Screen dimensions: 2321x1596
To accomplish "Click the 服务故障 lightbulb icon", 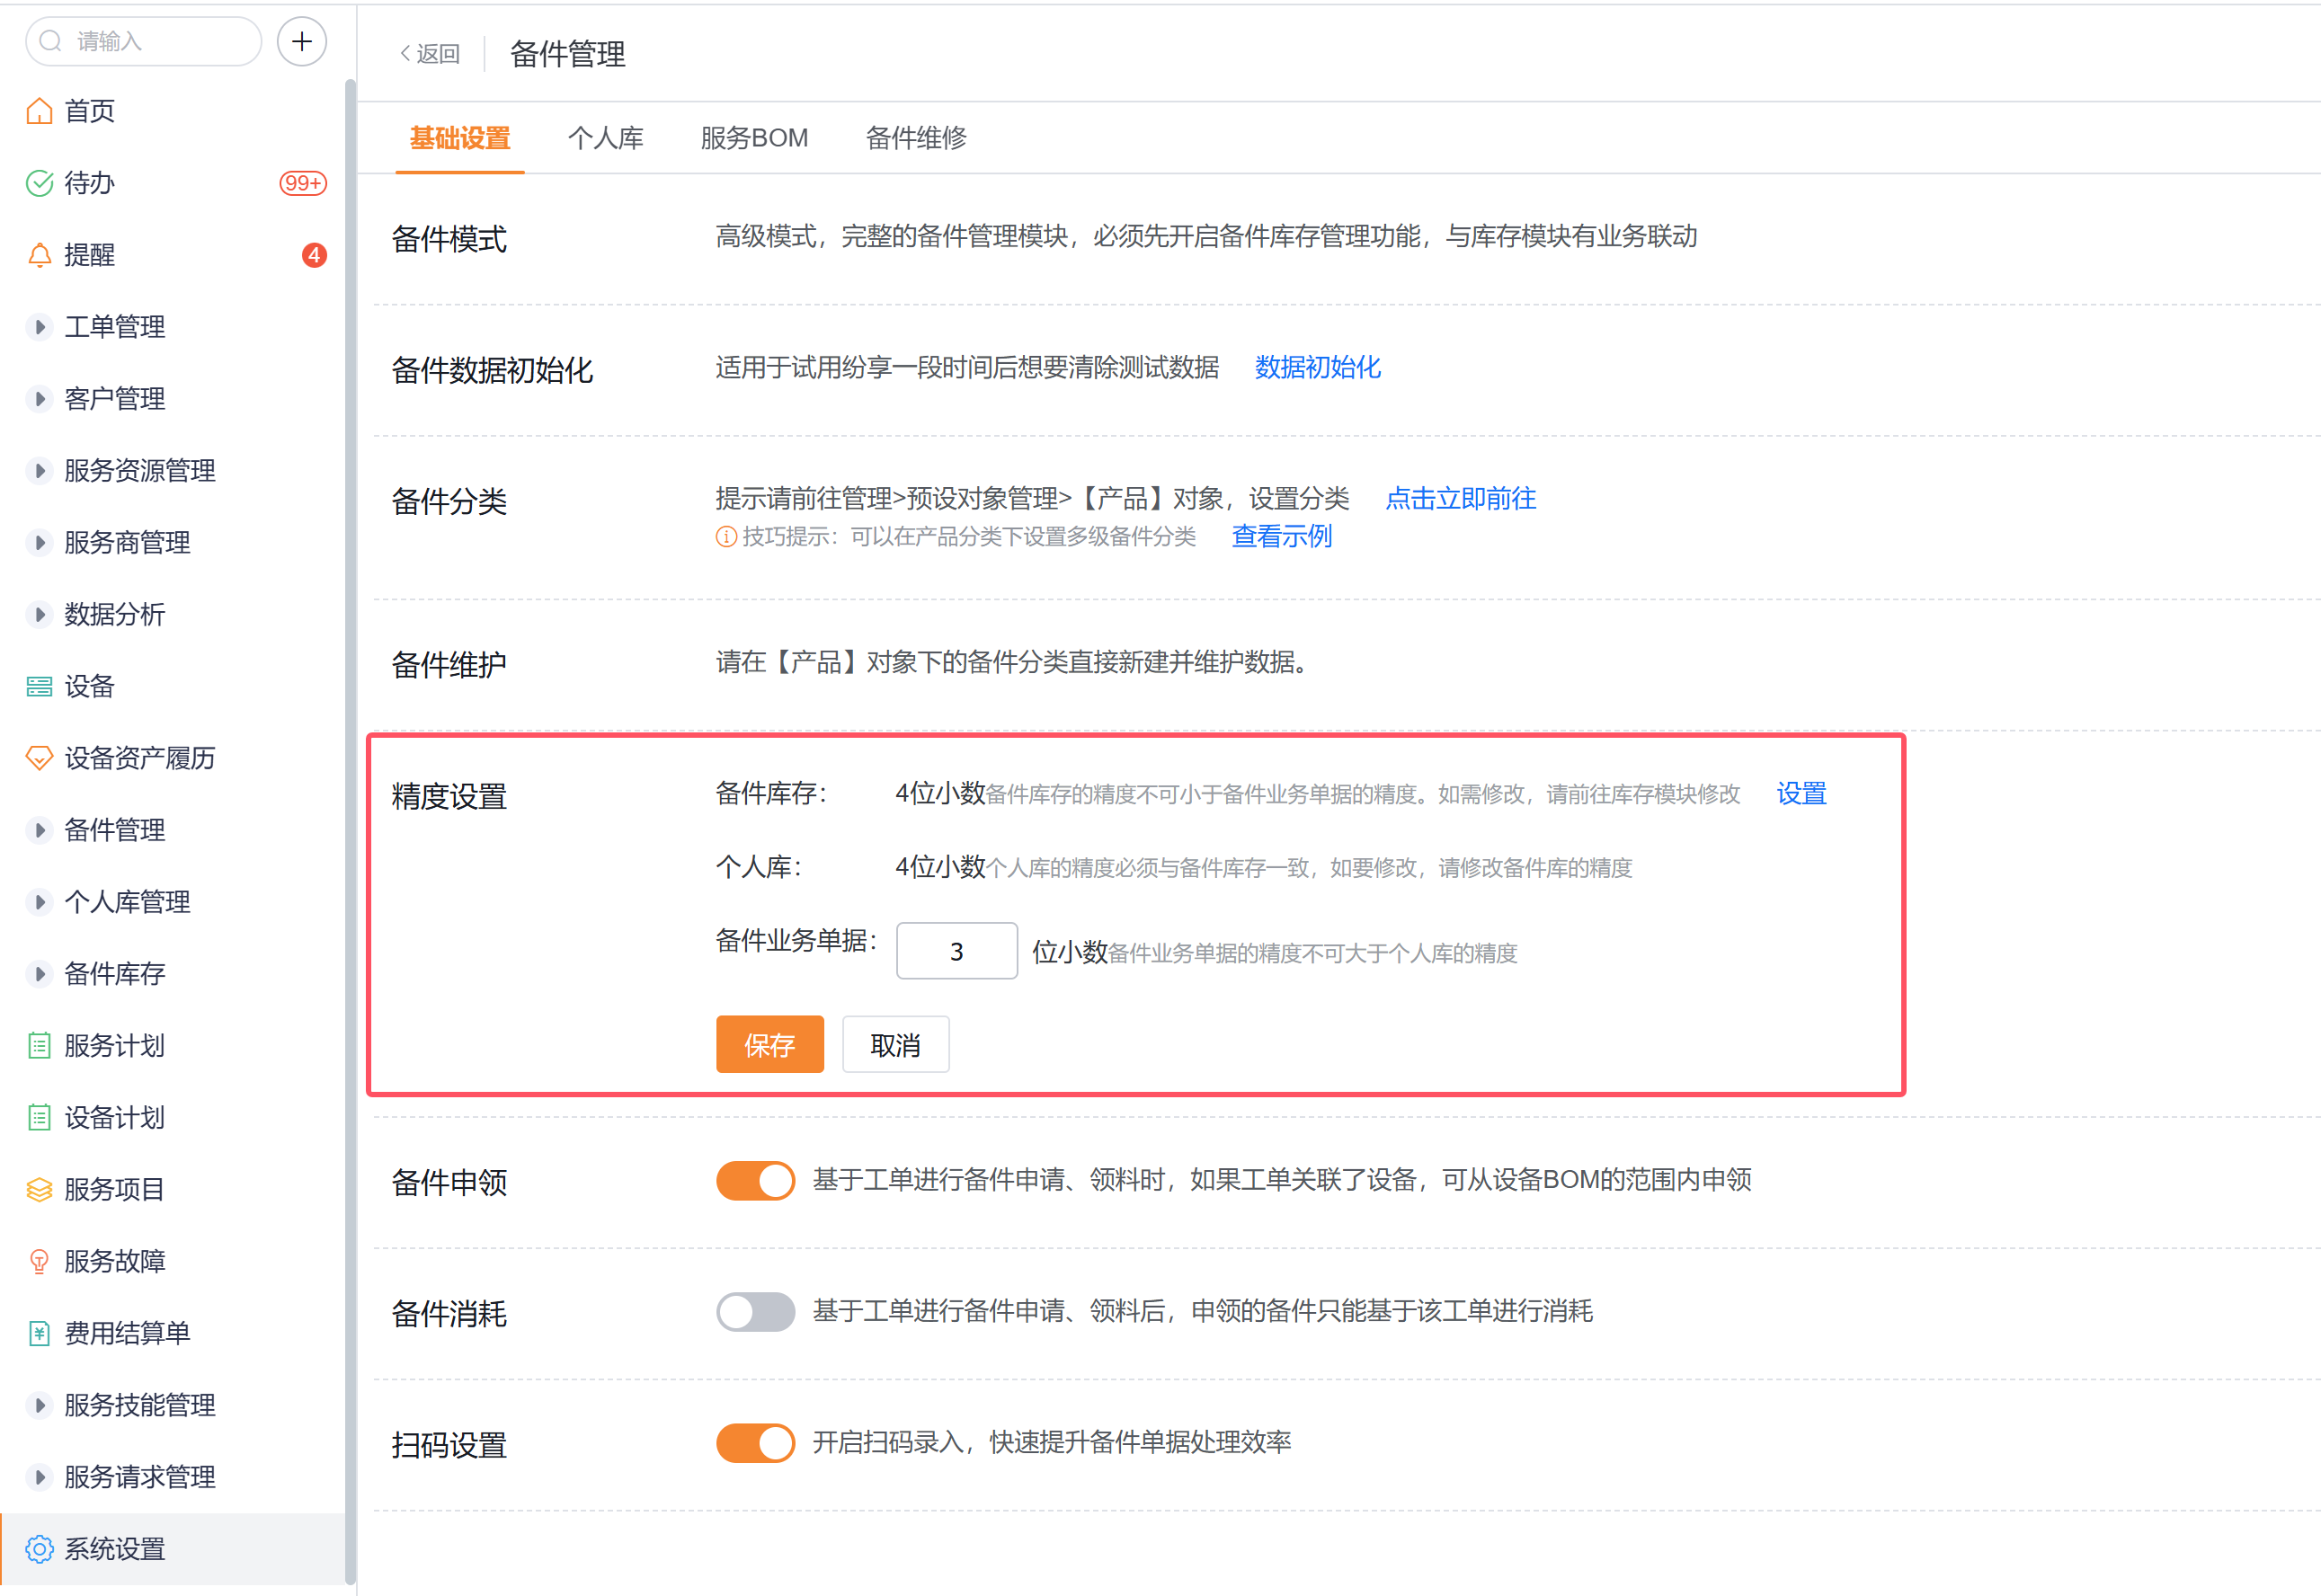I will (39, 1261).
